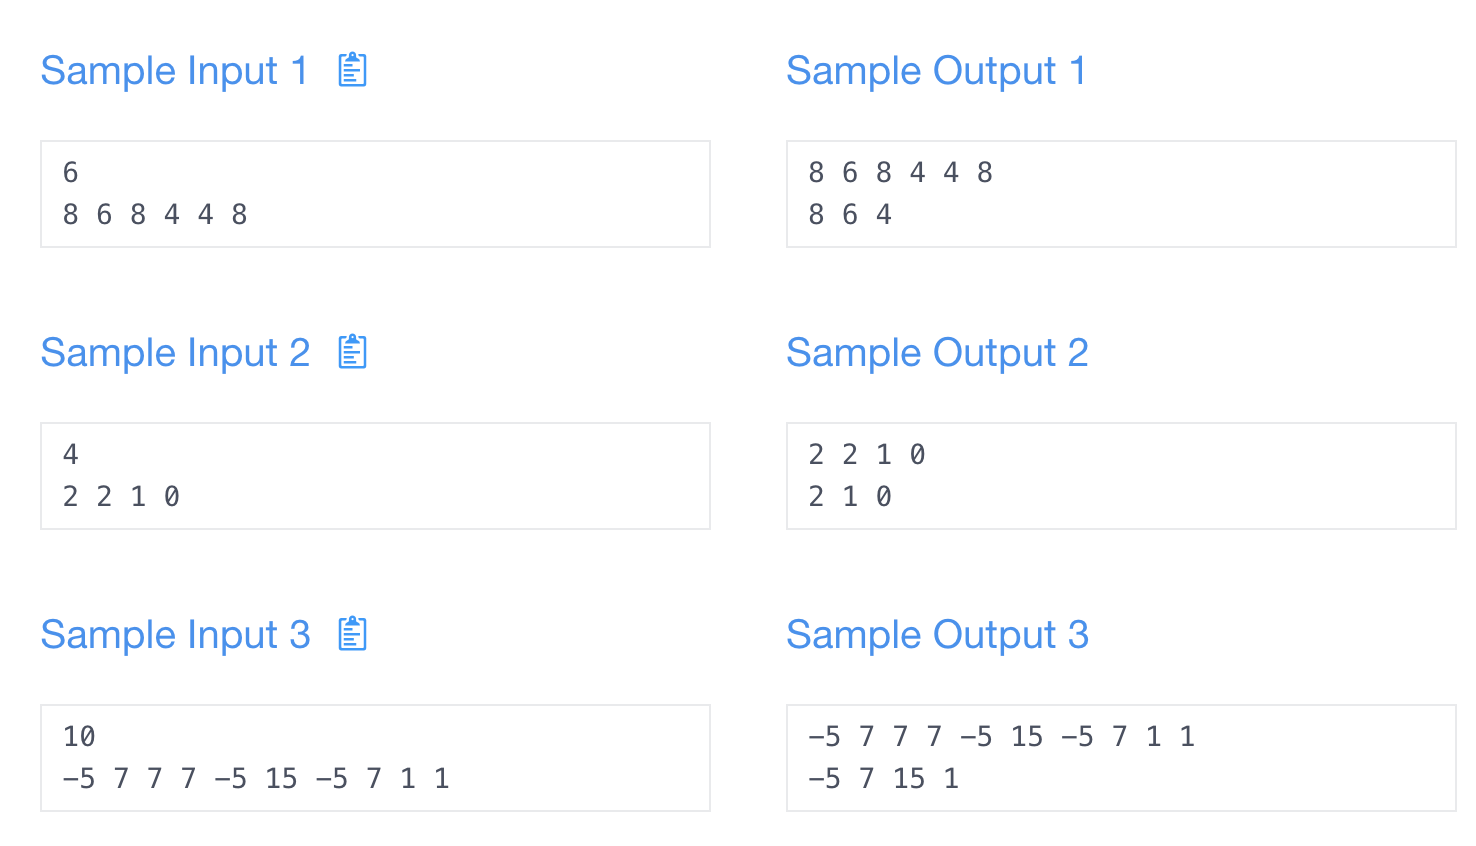Select the output box containing '2 1 0'
Screen dimensions: 1476x846
1120,475
